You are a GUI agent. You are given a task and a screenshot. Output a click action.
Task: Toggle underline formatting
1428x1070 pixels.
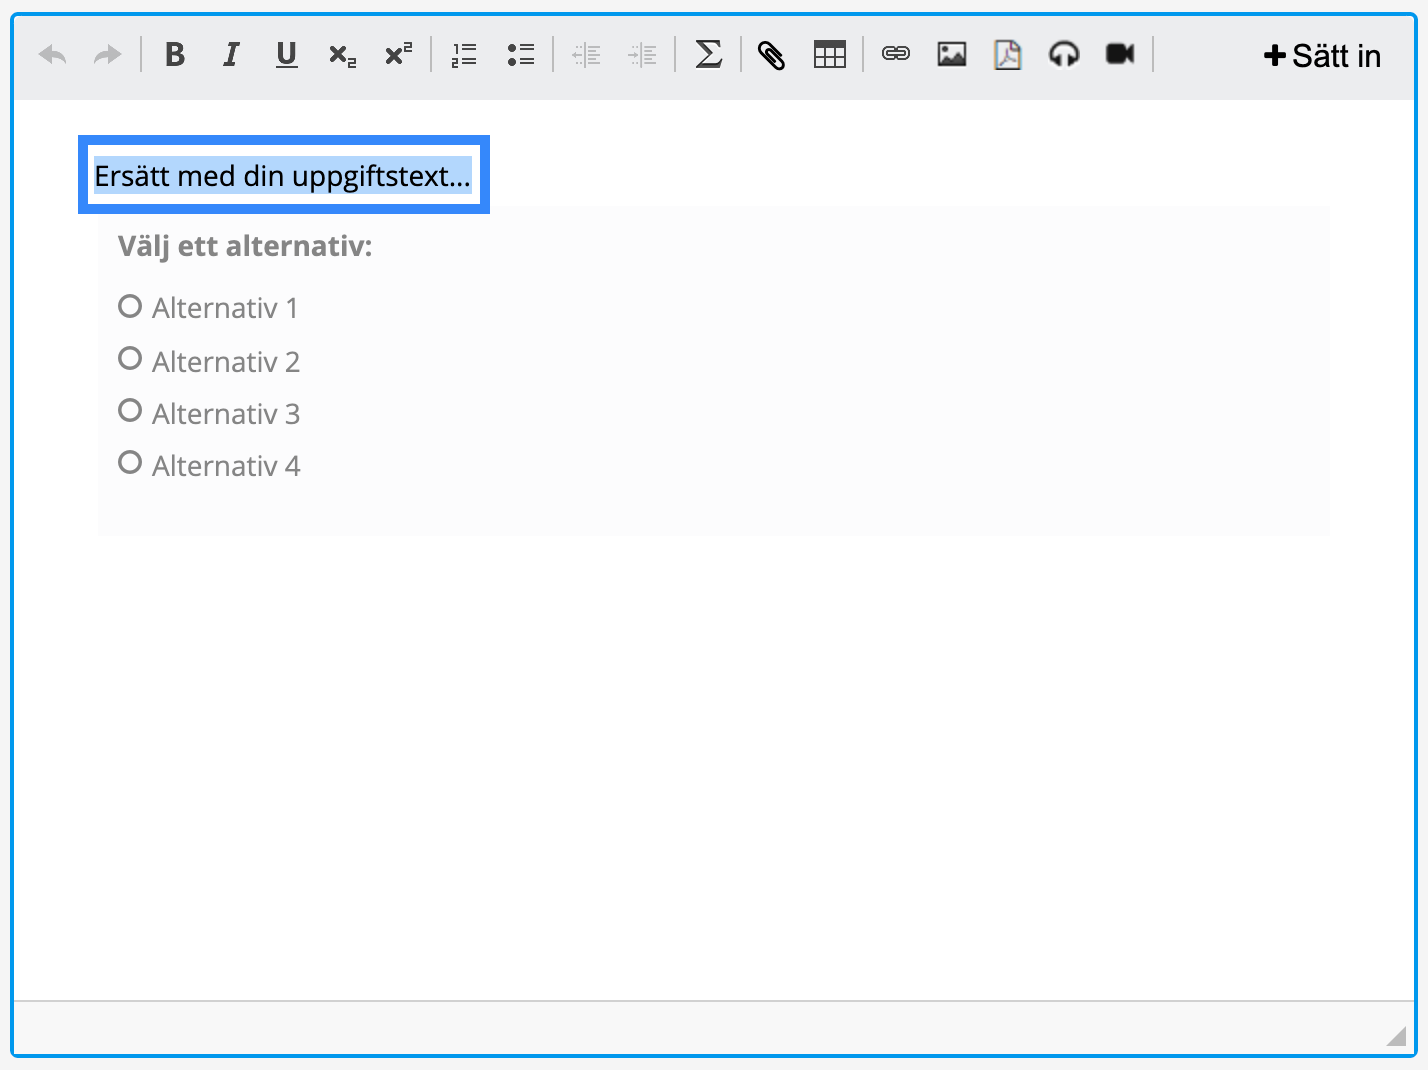tap(287, 55)
